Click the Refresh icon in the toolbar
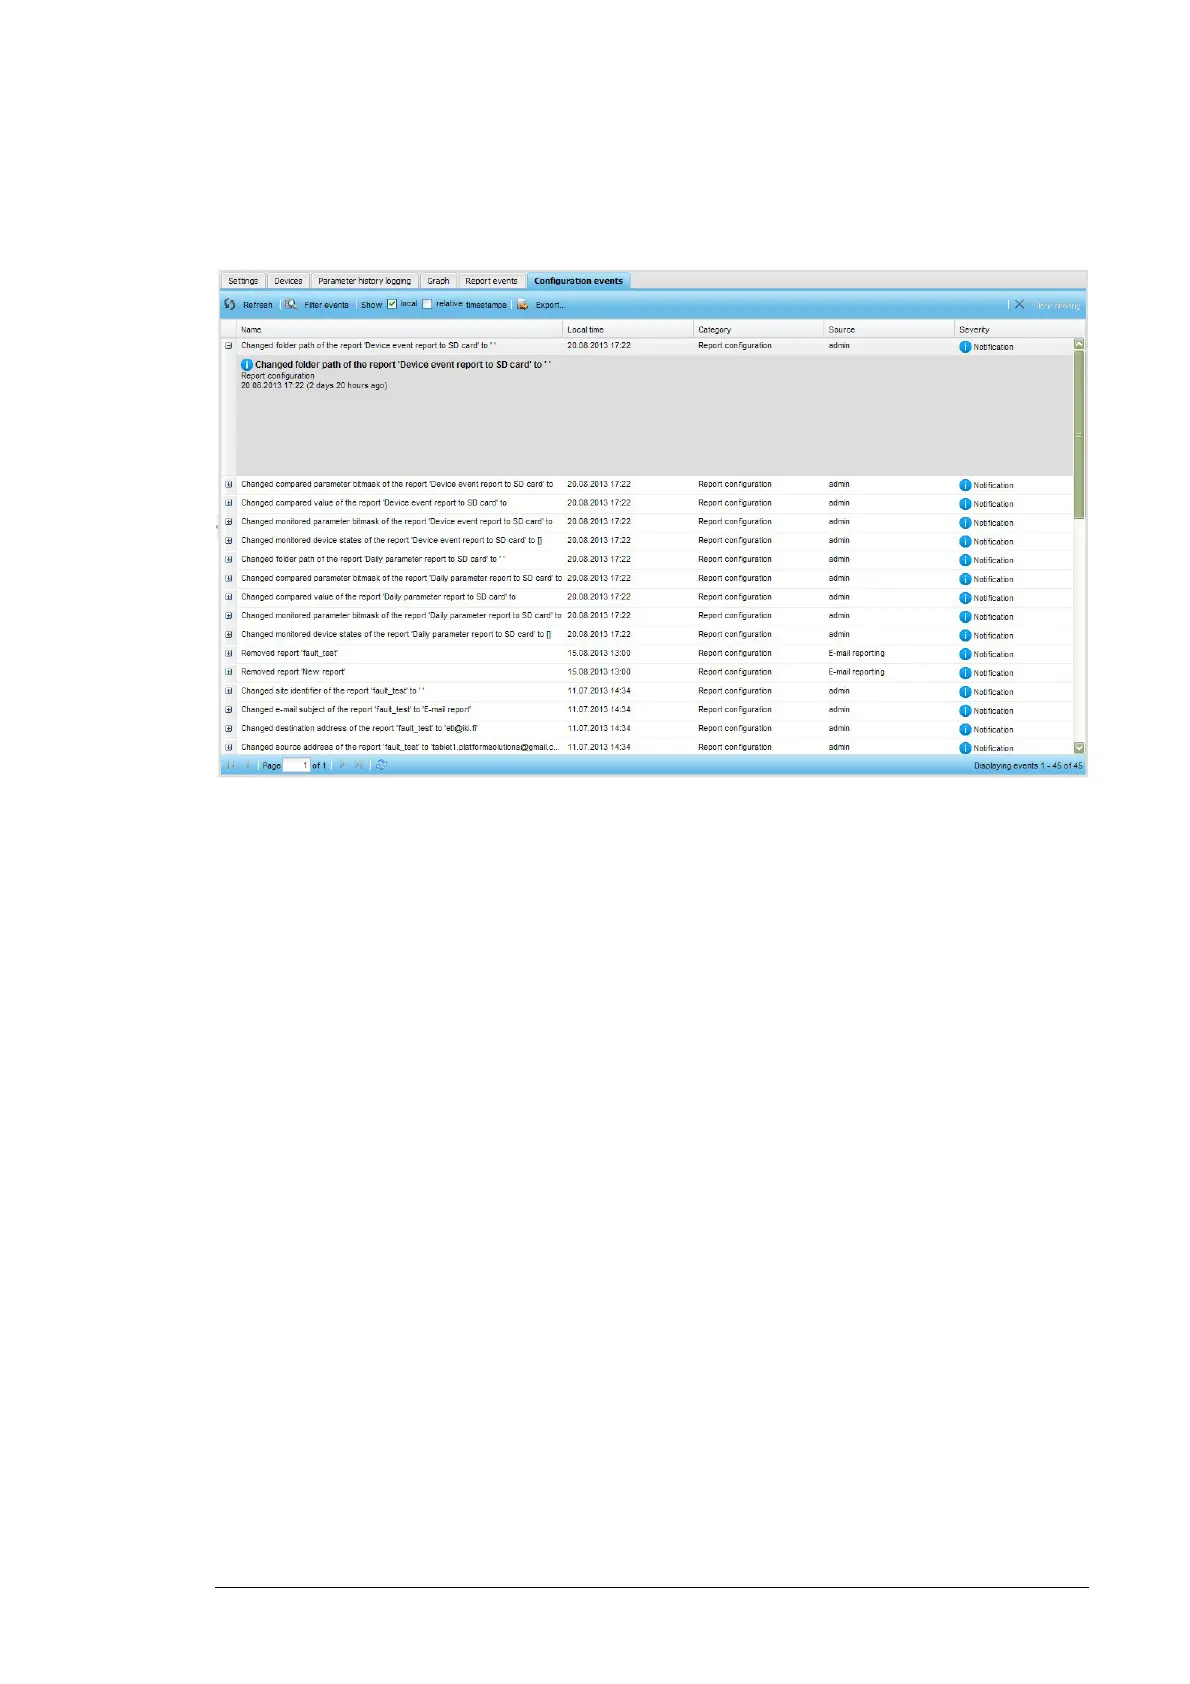This screenshot has width=1190, height=1684. tap(230, 305)
